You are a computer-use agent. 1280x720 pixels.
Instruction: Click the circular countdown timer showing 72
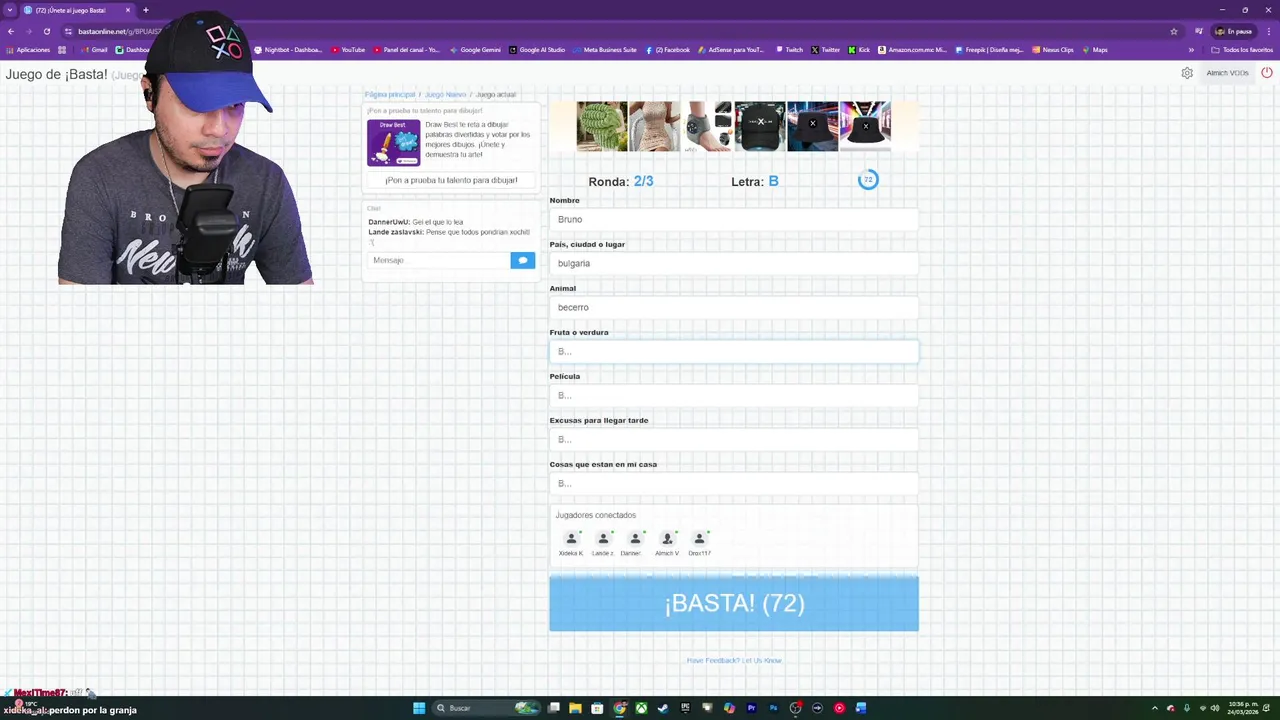(x=868, y=180)
